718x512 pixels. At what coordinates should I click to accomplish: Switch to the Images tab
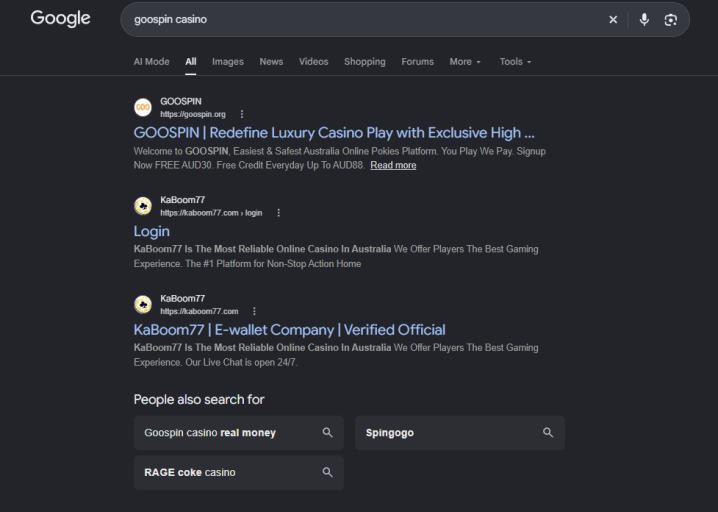point(228,62)
